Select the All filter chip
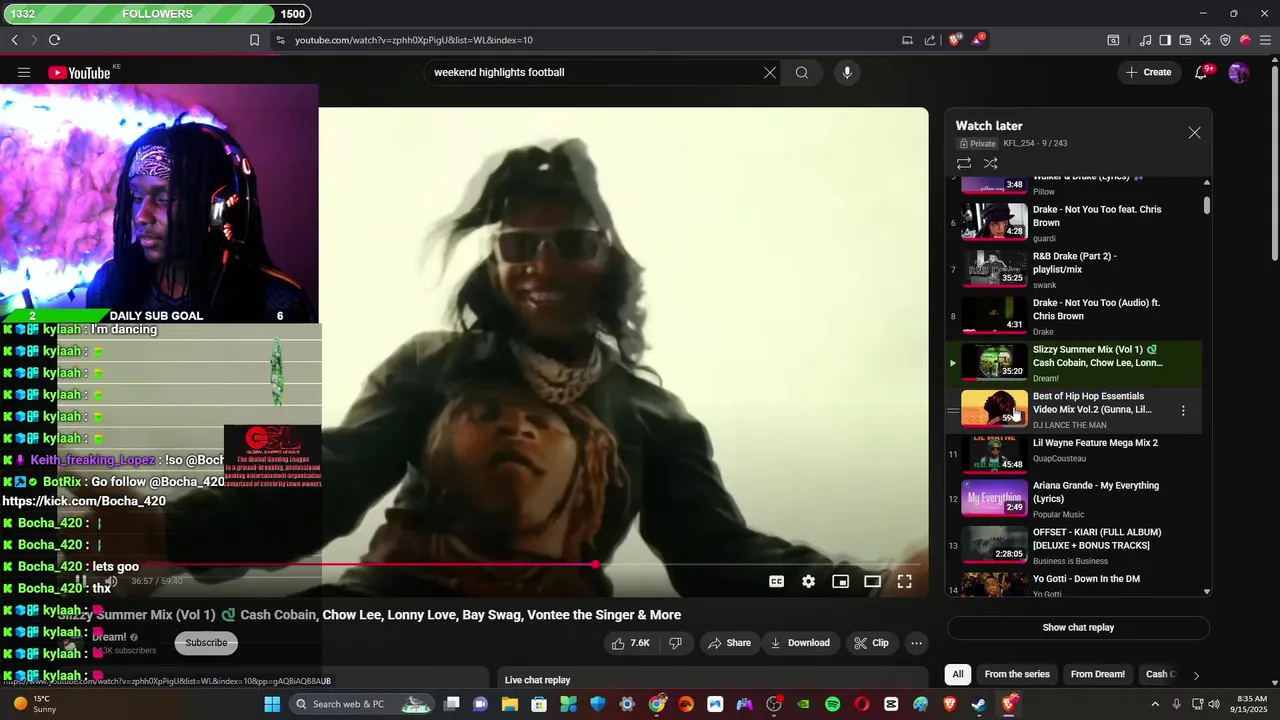Viewport: 1280px width, 720px height. point(958,674)
